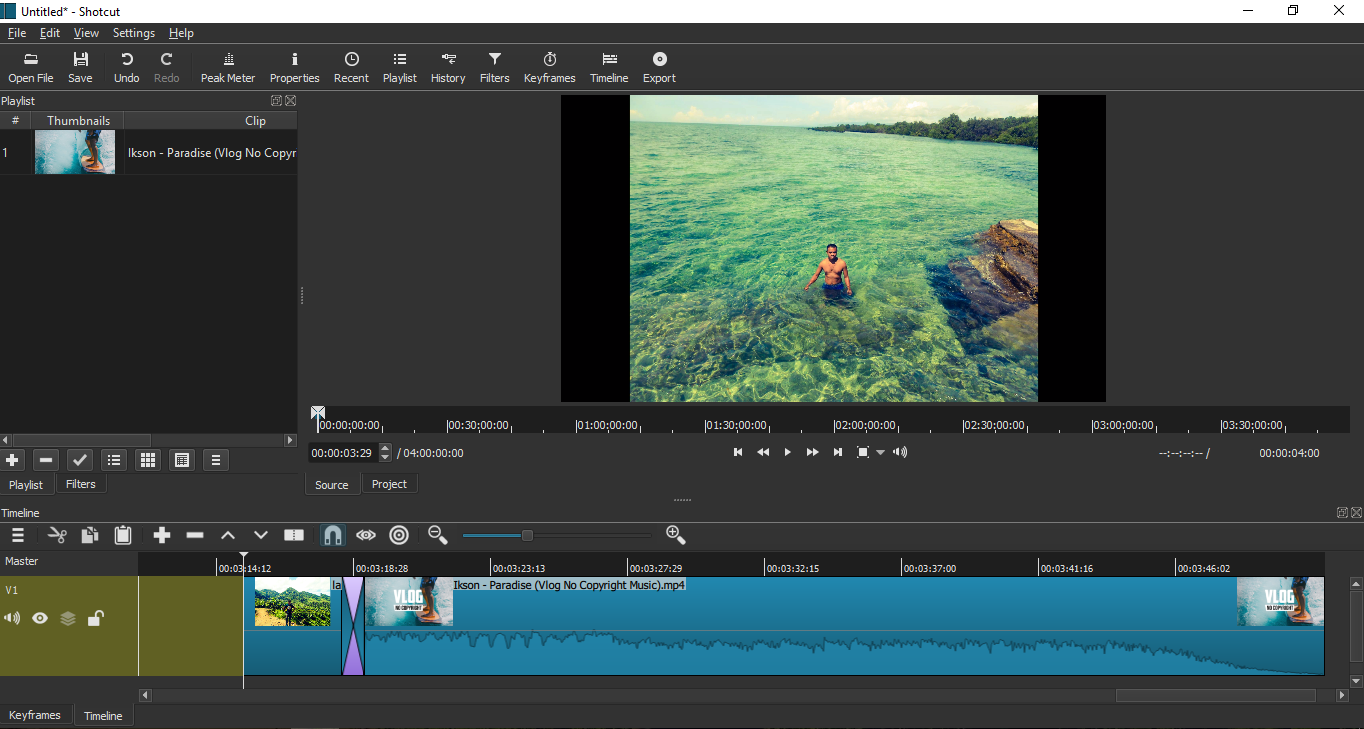
Task: Open Keyframes from the main toolbar
Action: click(x=550, y=67)
